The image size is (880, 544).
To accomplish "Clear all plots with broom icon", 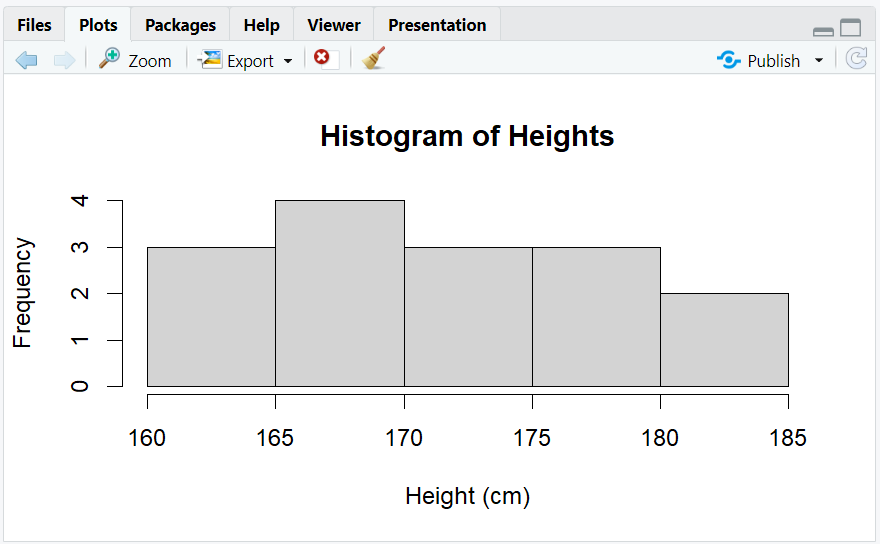I will click(x=373, y=58).
